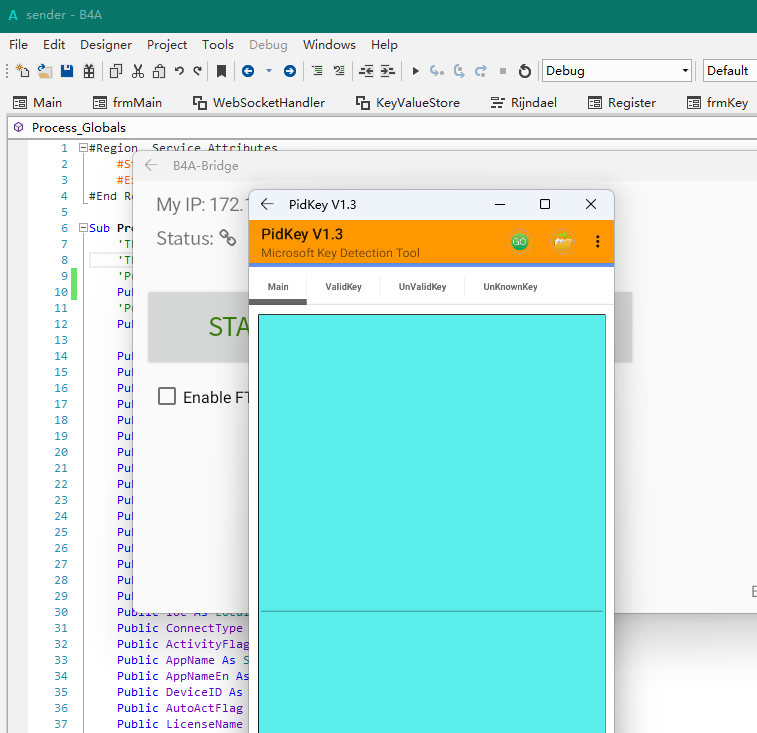Switch to the ValidKey tab
This screenshot has height=733, width=757.
tap(343, 287)
